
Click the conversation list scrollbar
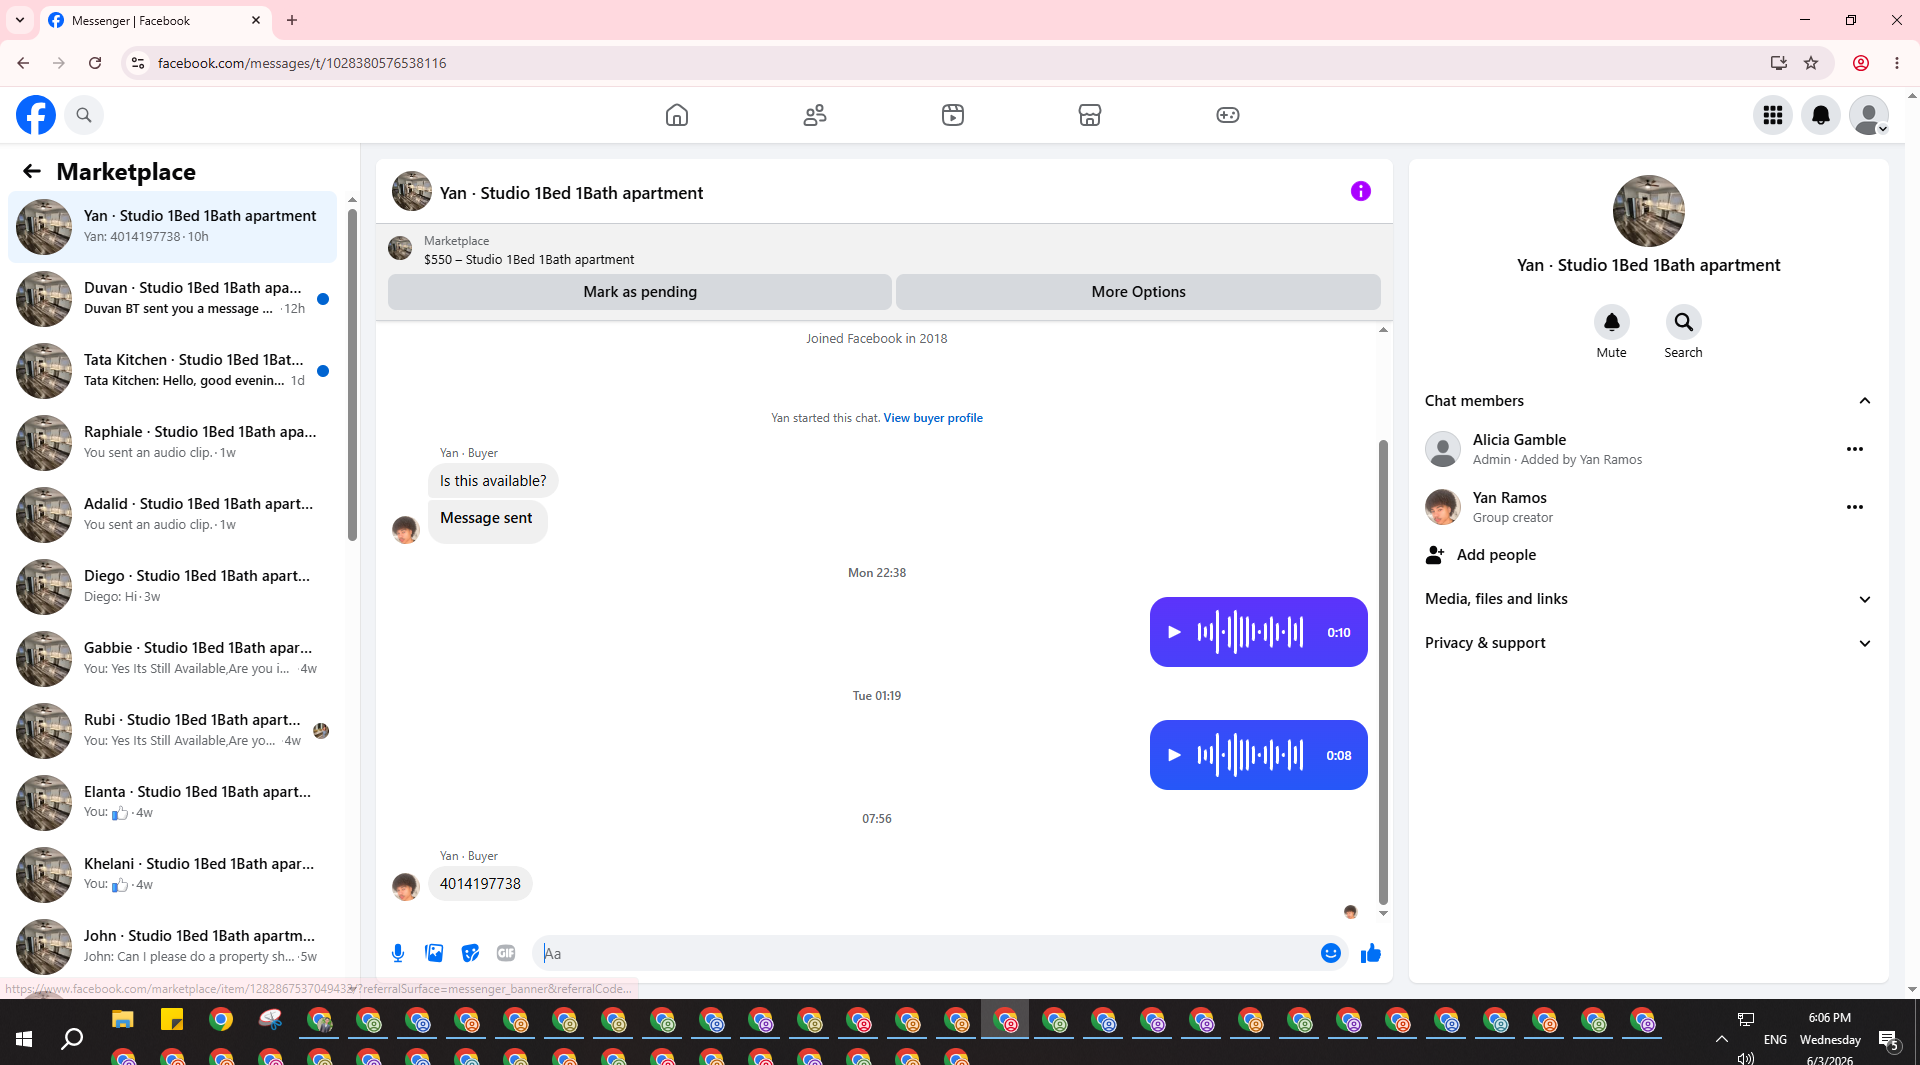pyautogui.click(x=352, y=374)
